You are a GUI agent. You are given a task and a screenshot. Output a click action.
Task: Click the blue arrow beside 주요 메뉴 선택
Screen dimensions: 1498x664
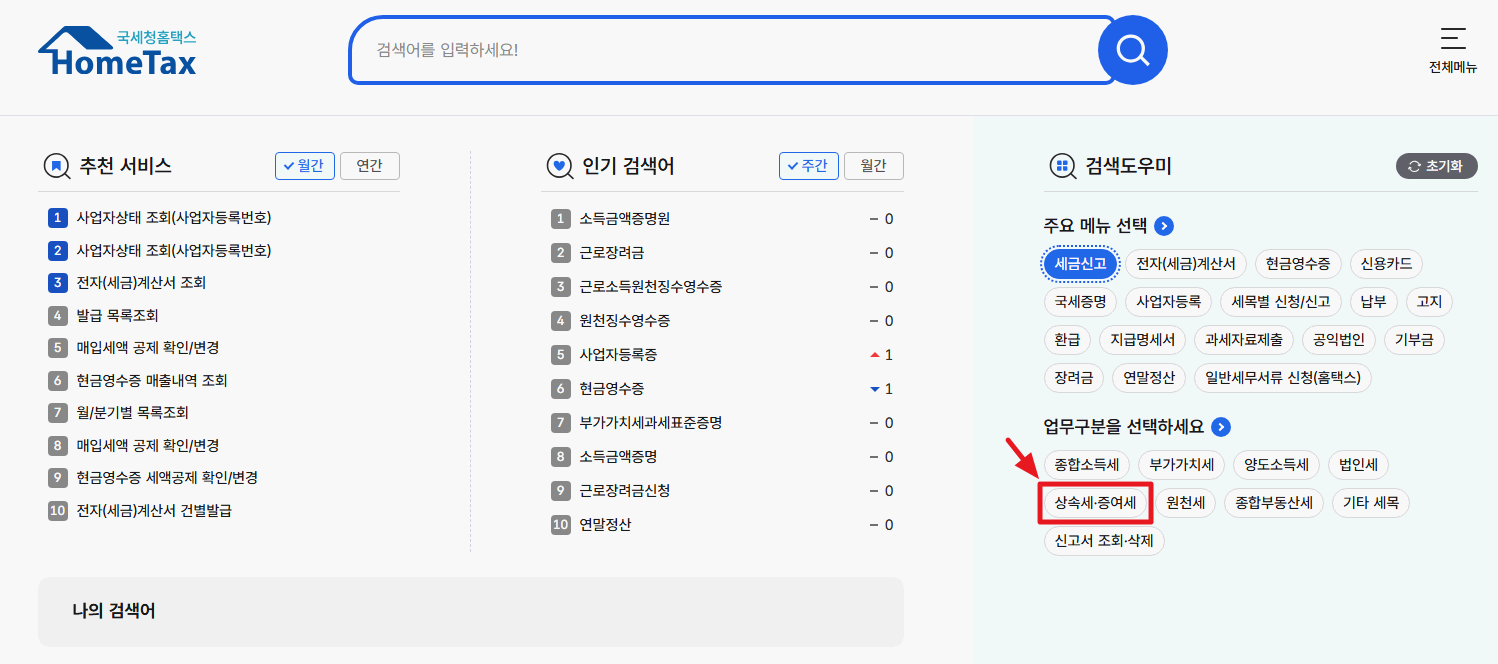(x=1162, y=226)
